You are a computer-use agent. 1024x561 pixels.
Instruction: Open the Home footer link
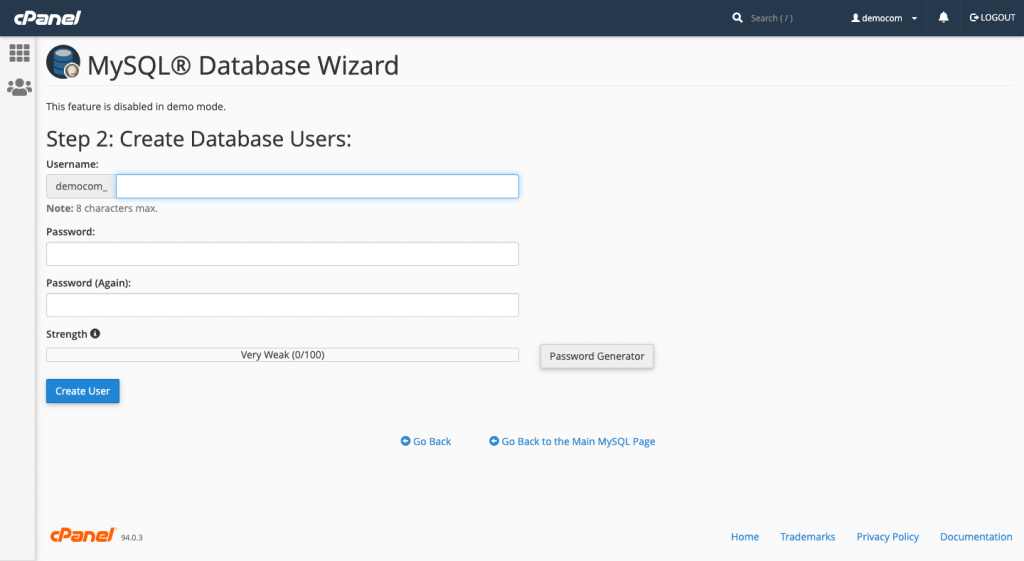(x=744, y=537)
